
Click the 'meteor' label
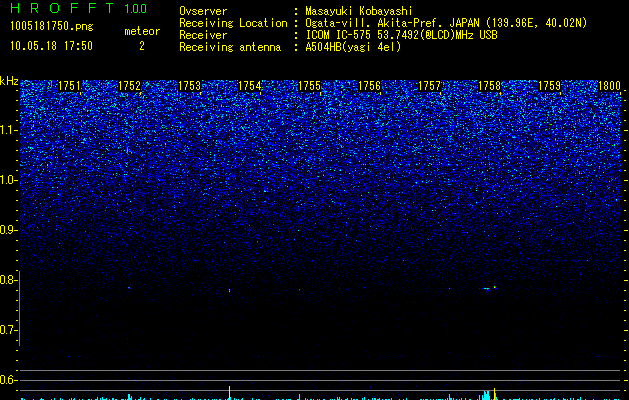142,31
